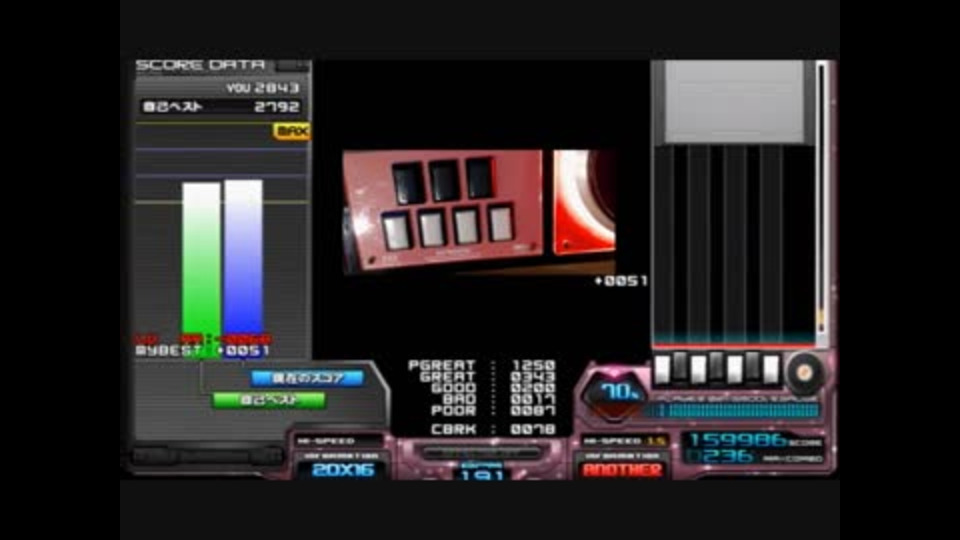Click the +0051 text left of lanes
960x540 pixels.
click(x=621, y=281)
